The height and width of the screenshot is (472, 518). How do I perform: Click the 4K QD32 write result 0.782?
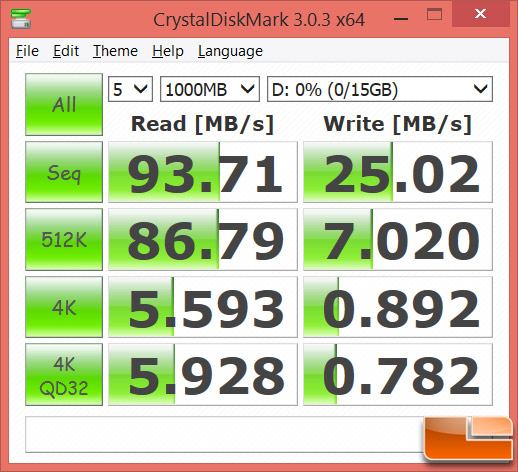pos(398,375)
